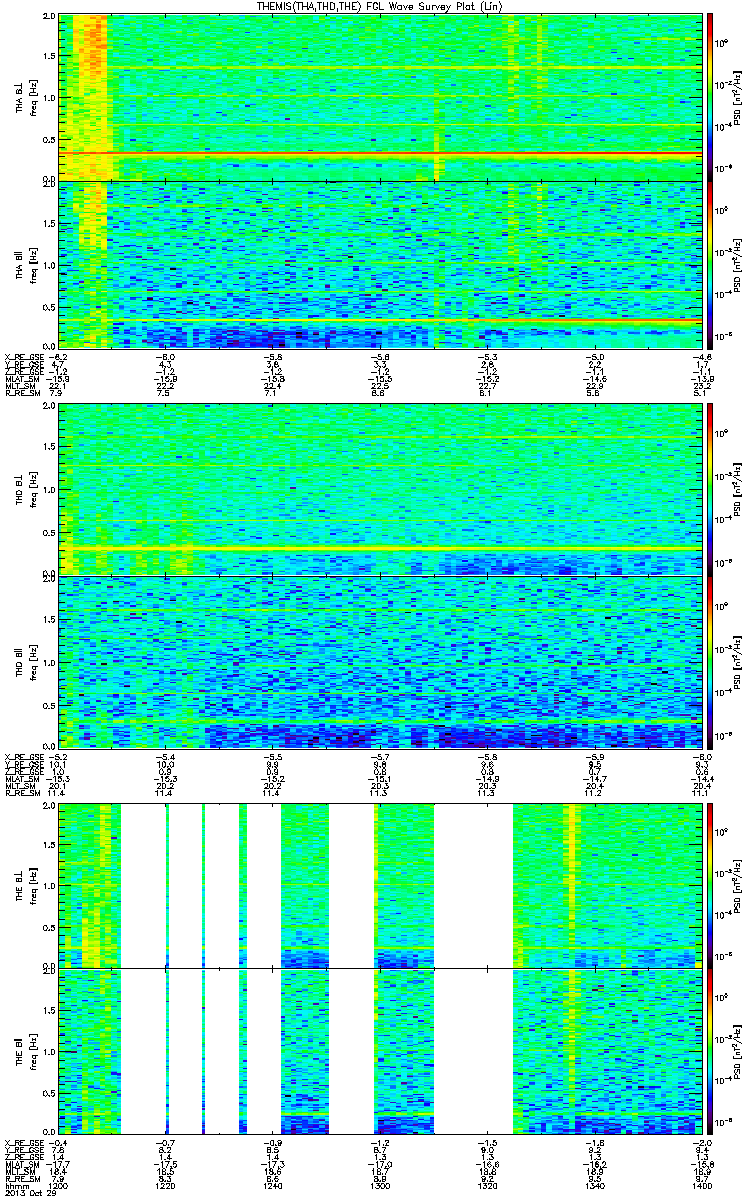Click the '1240' time tick label
The image size is (750, 1200).
[x=273, y=1185]
